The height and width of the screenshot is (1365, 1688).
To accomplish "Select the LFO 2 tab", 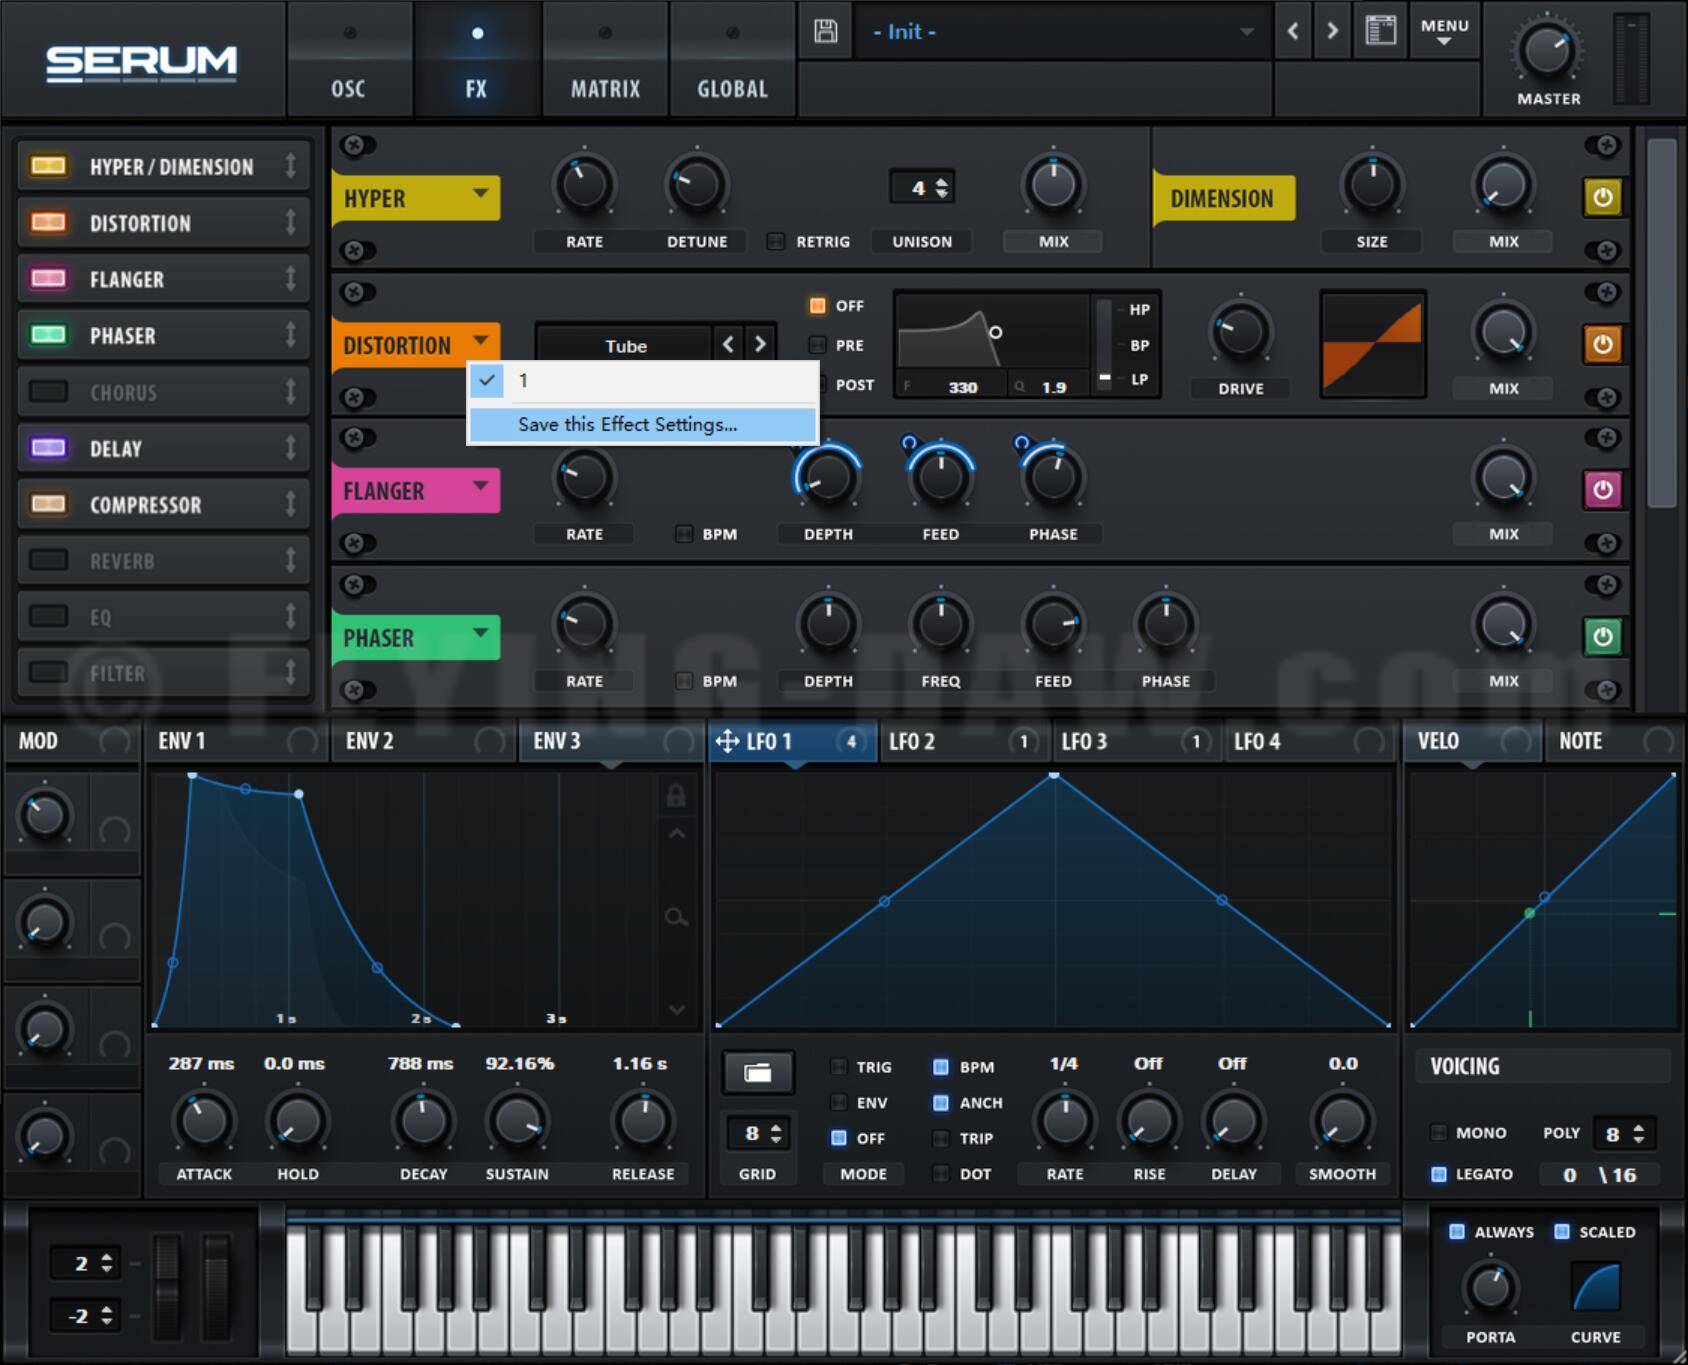I will [x=963, y=741].
